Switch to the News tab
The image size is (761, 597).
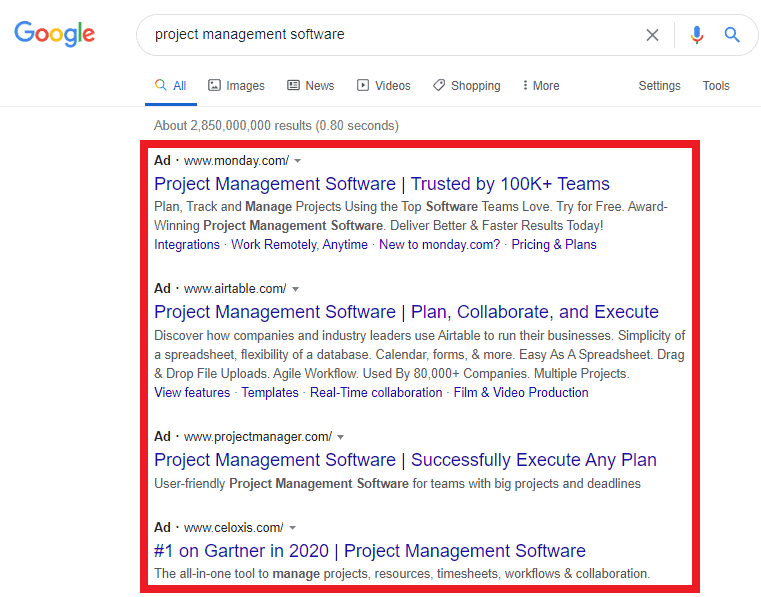click(x=311, y=86)
